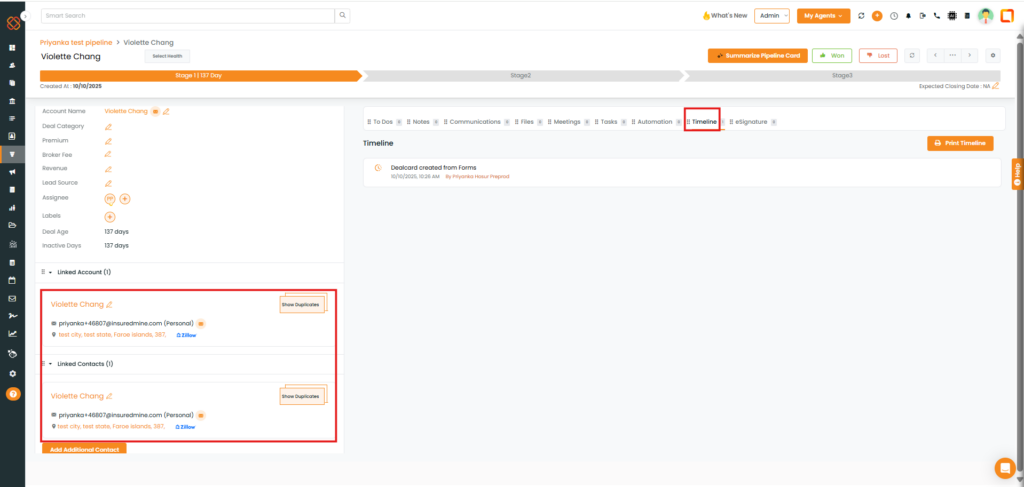Edit Deal Category with pencil icon
This screenshot has height=487, width=1024.
pyautogui.click(x=108, y=126)
